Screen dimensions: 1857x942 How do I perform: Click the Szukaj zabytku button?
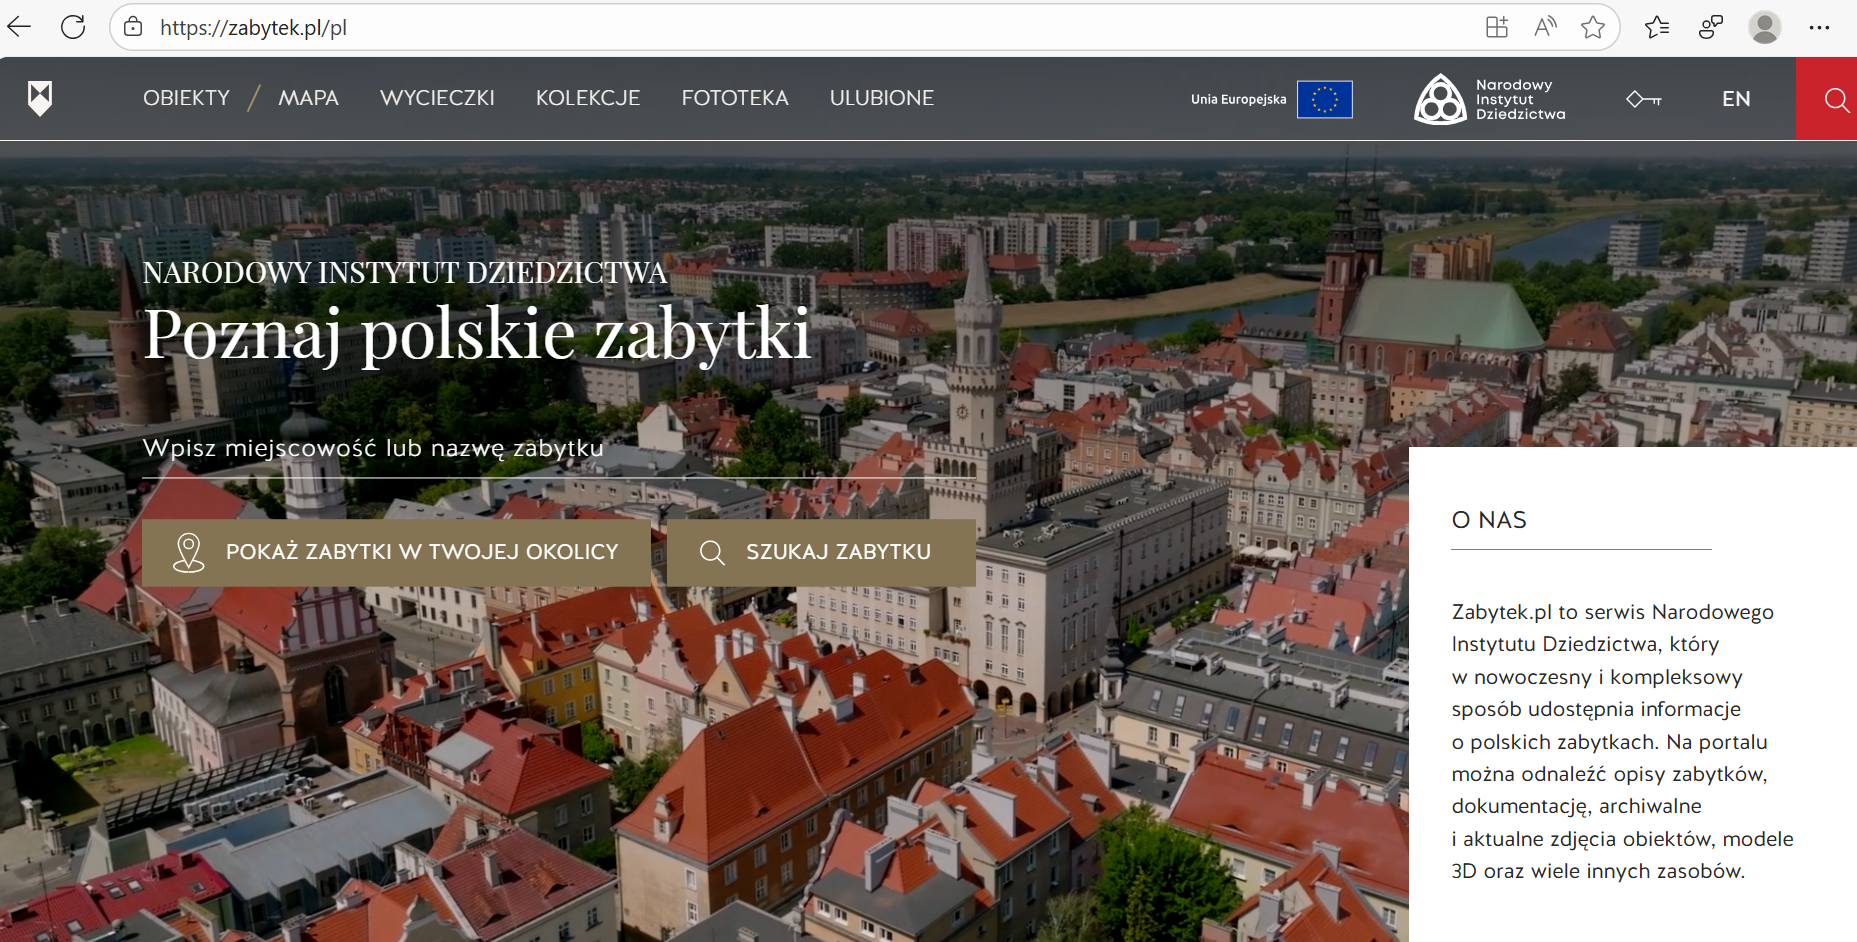point(821,552)
